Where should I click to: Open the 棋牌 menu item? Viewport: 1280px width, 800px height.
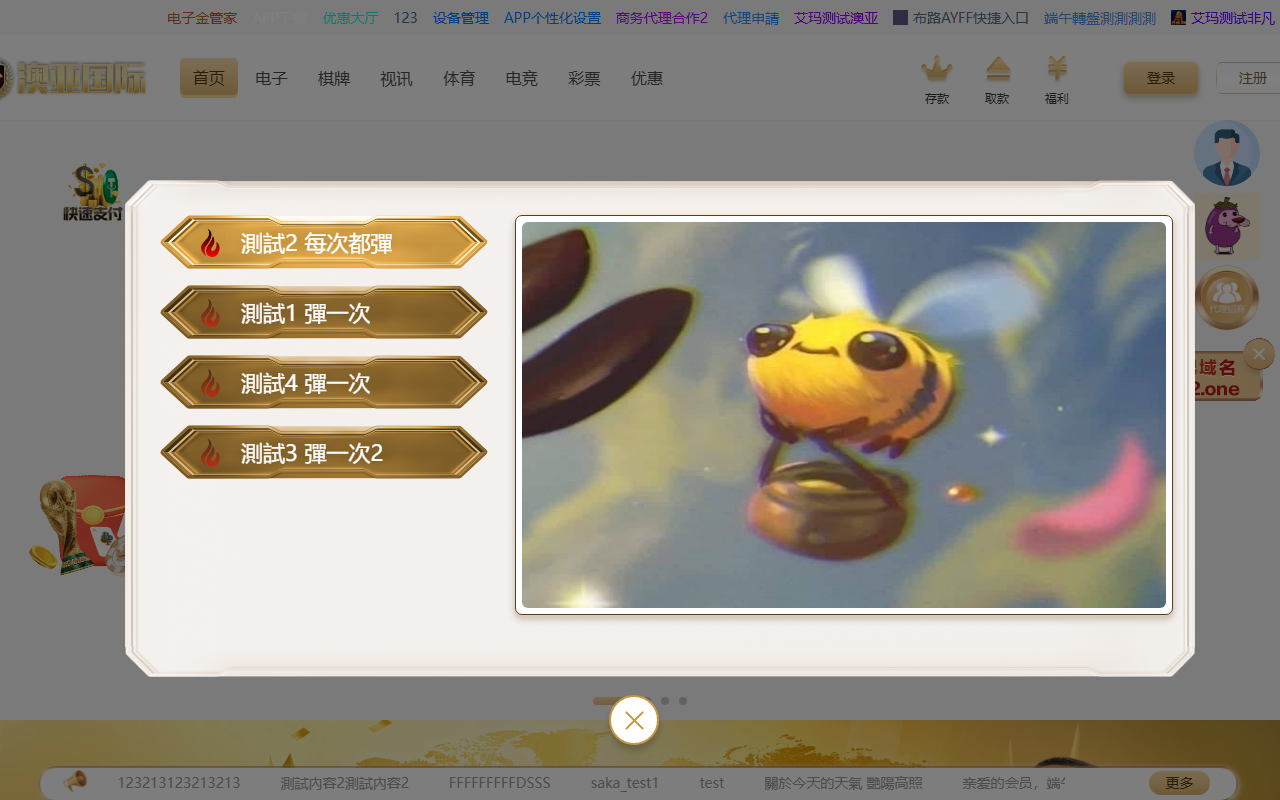[x=334, y=78]
